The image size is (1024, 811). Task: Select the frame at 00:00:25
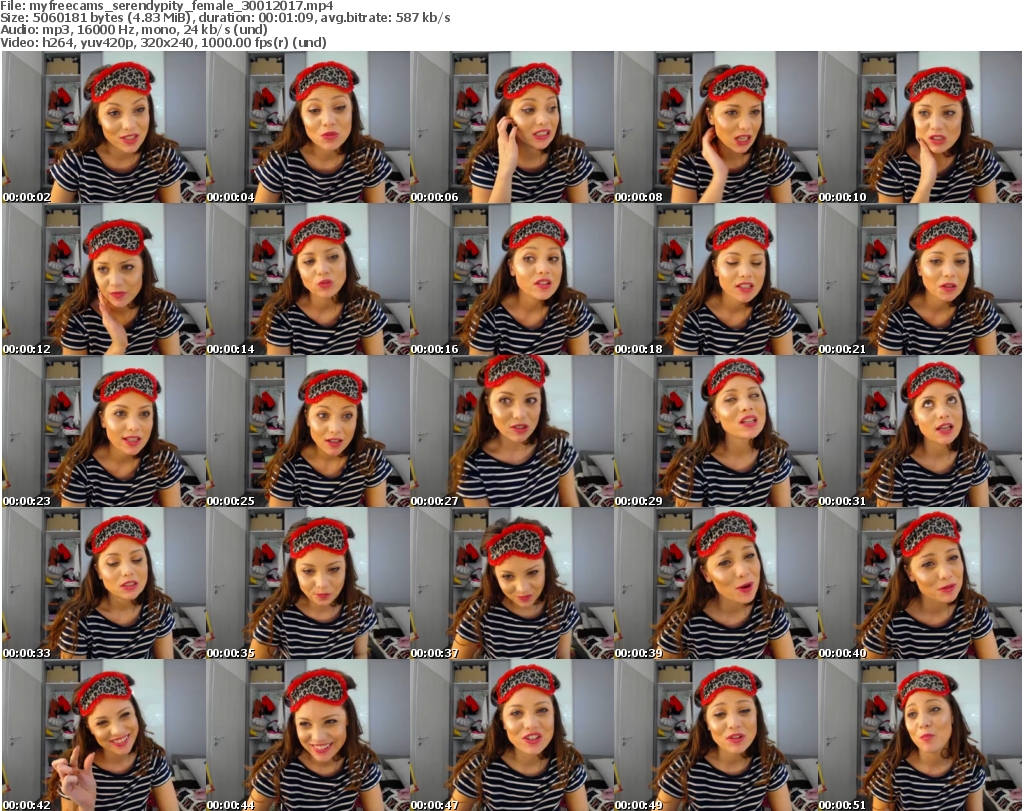click(308, 432)
